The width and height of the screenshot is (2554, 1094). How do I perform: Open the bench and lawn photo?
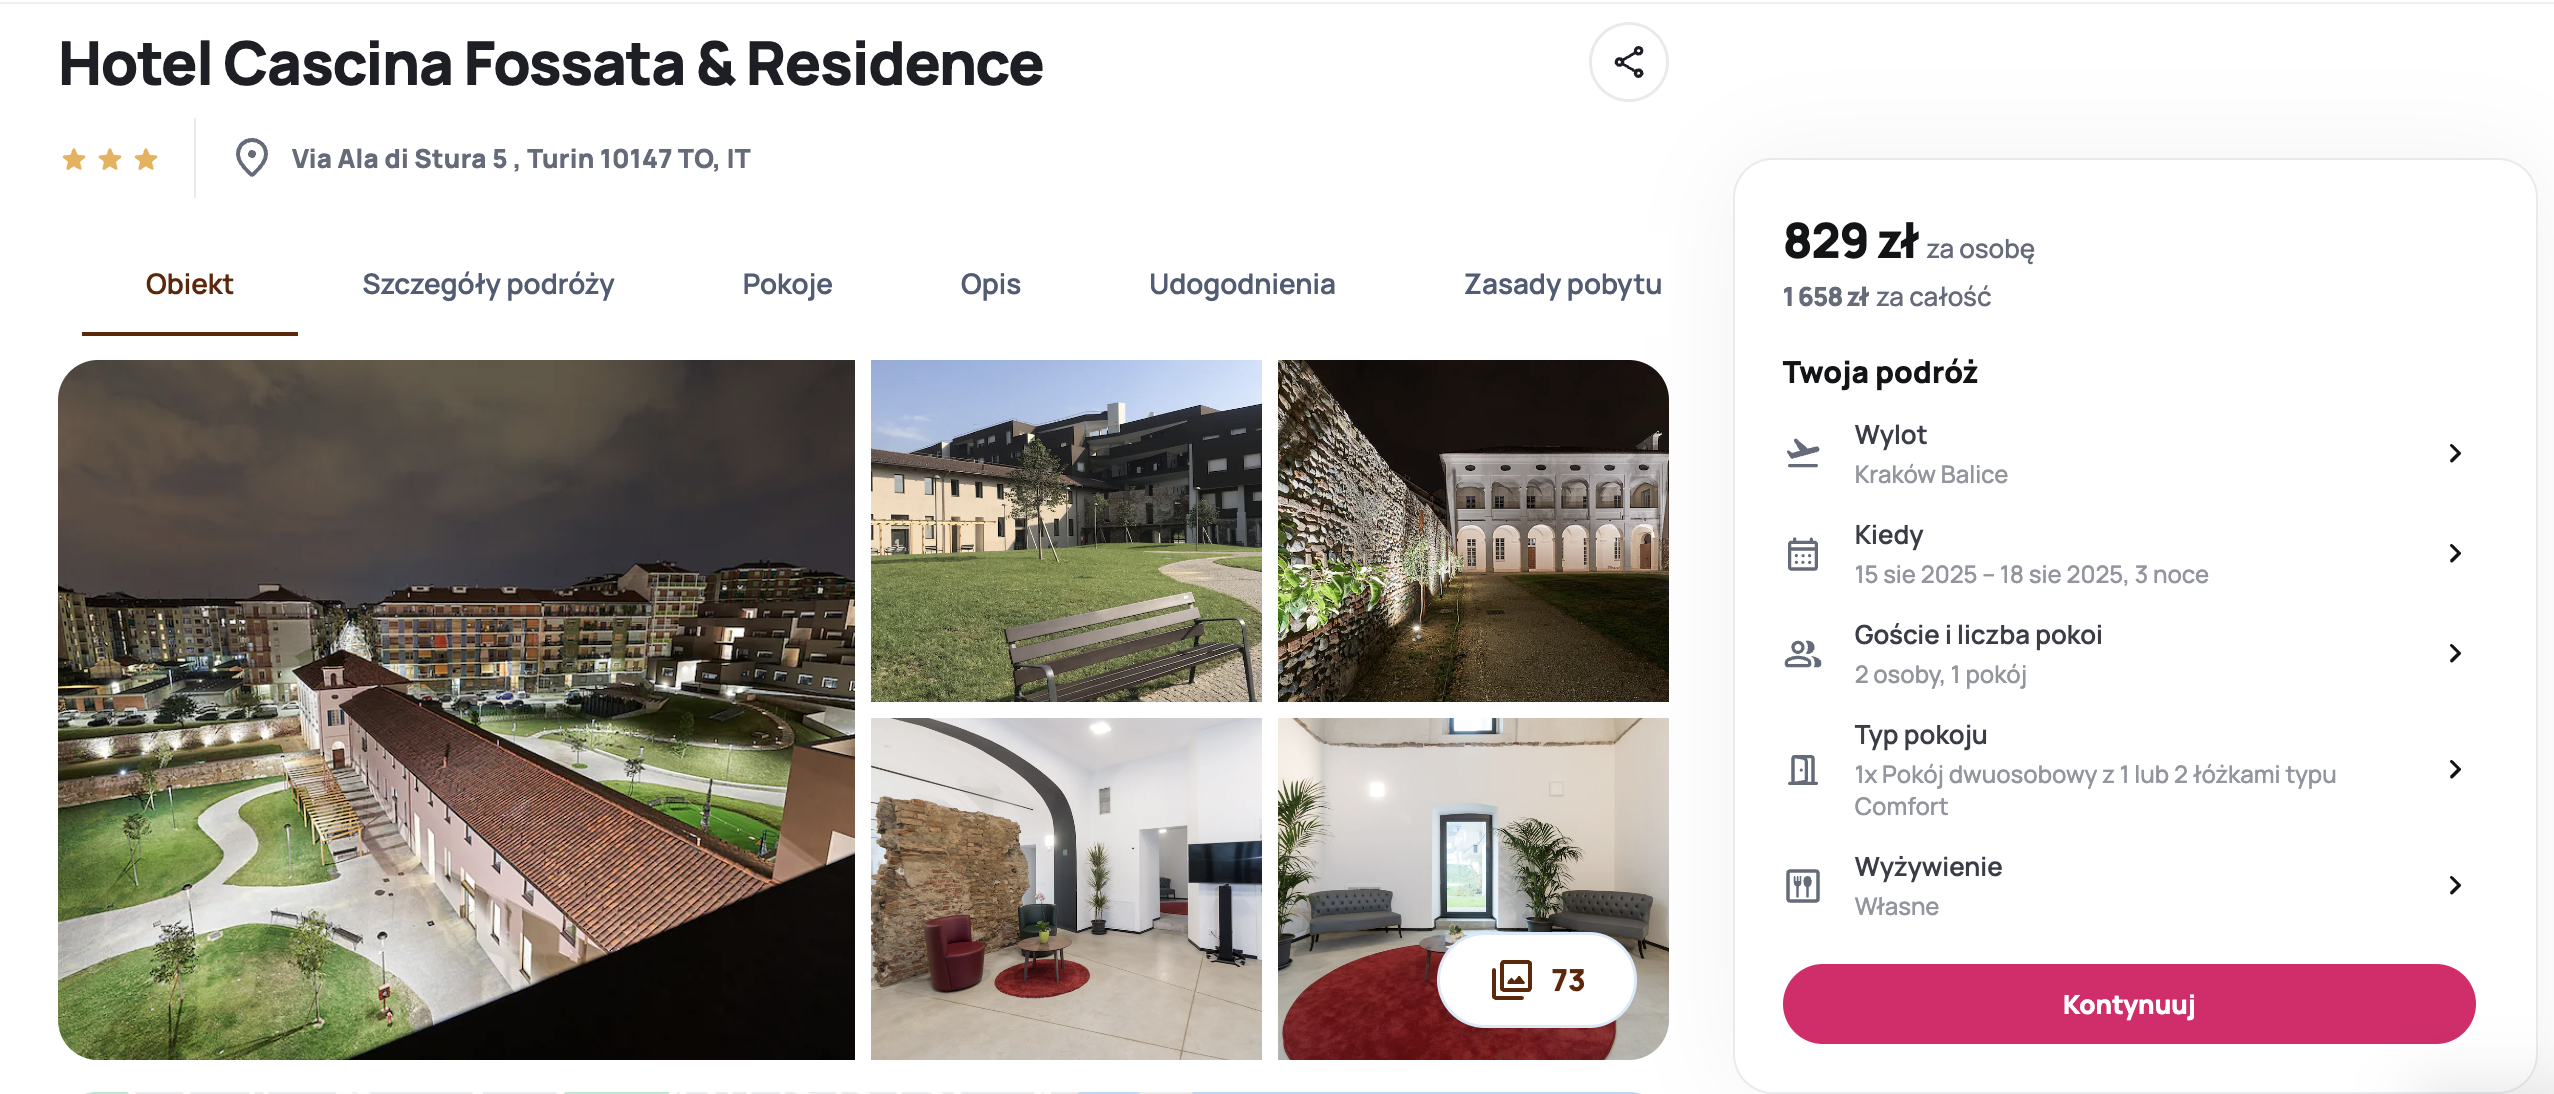[1066, 531]
